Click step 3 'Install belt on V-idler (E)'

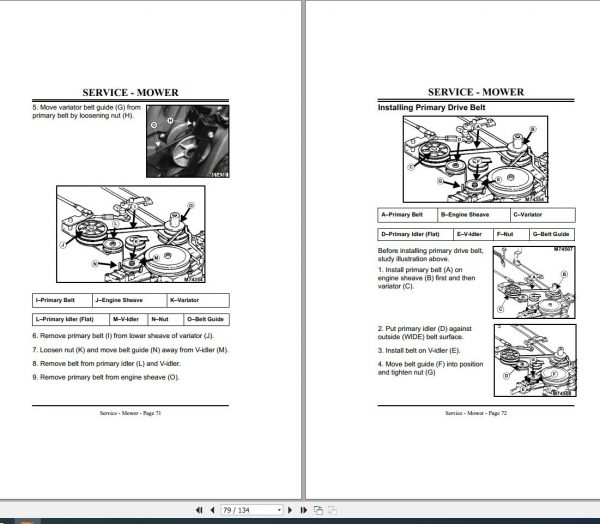pos(419,351)
